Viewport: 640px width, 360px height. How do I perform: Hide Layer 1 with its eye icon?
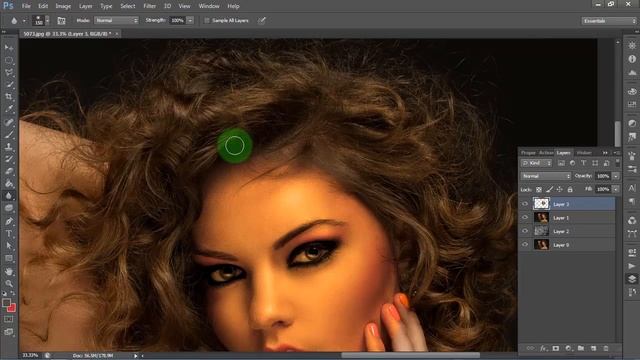[x=525, y=218]
